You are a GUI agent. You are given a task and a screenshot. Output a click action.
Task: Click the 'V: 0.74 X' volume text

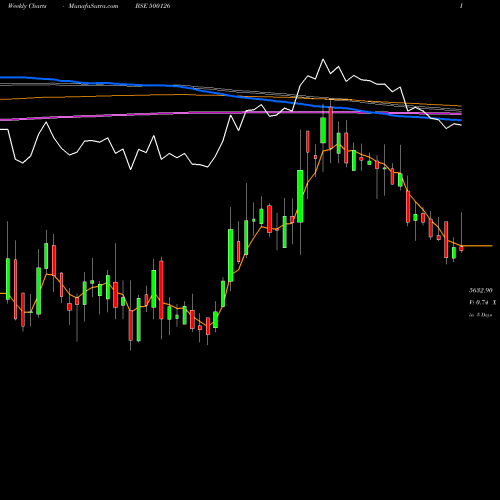point(482,303)
